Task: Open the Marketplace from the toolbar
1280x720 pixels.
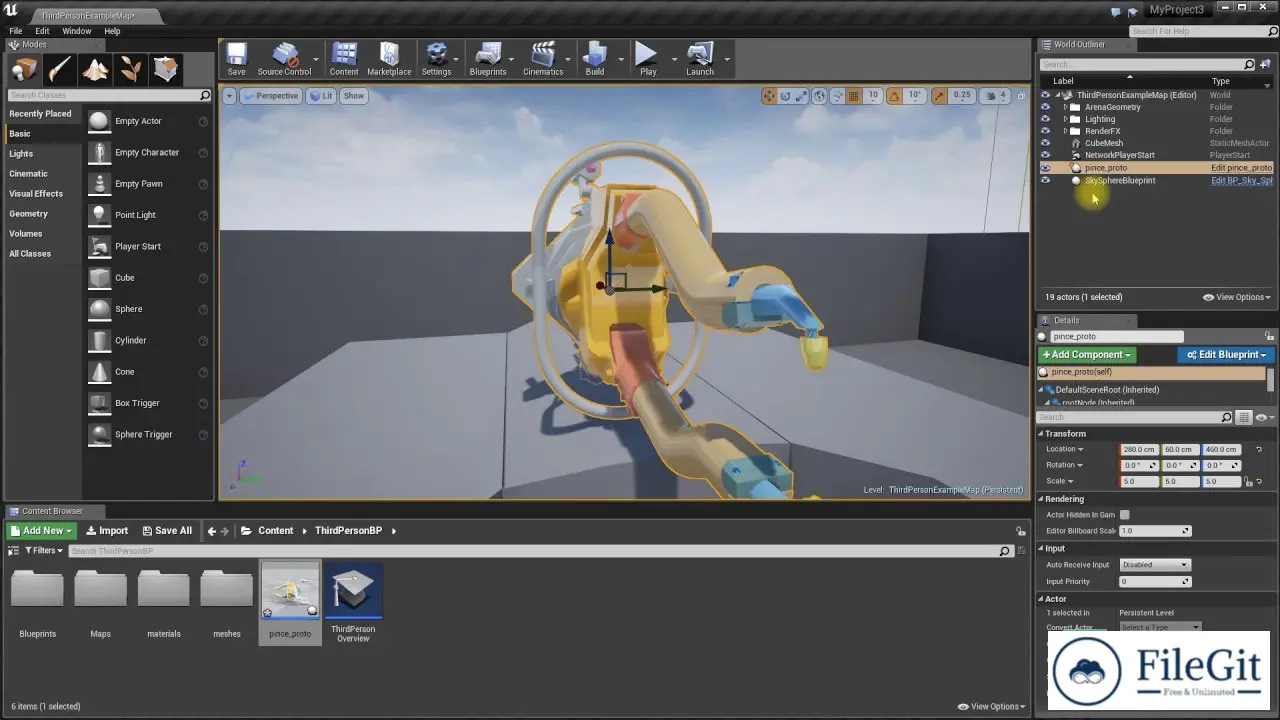Action: (389, 59)
